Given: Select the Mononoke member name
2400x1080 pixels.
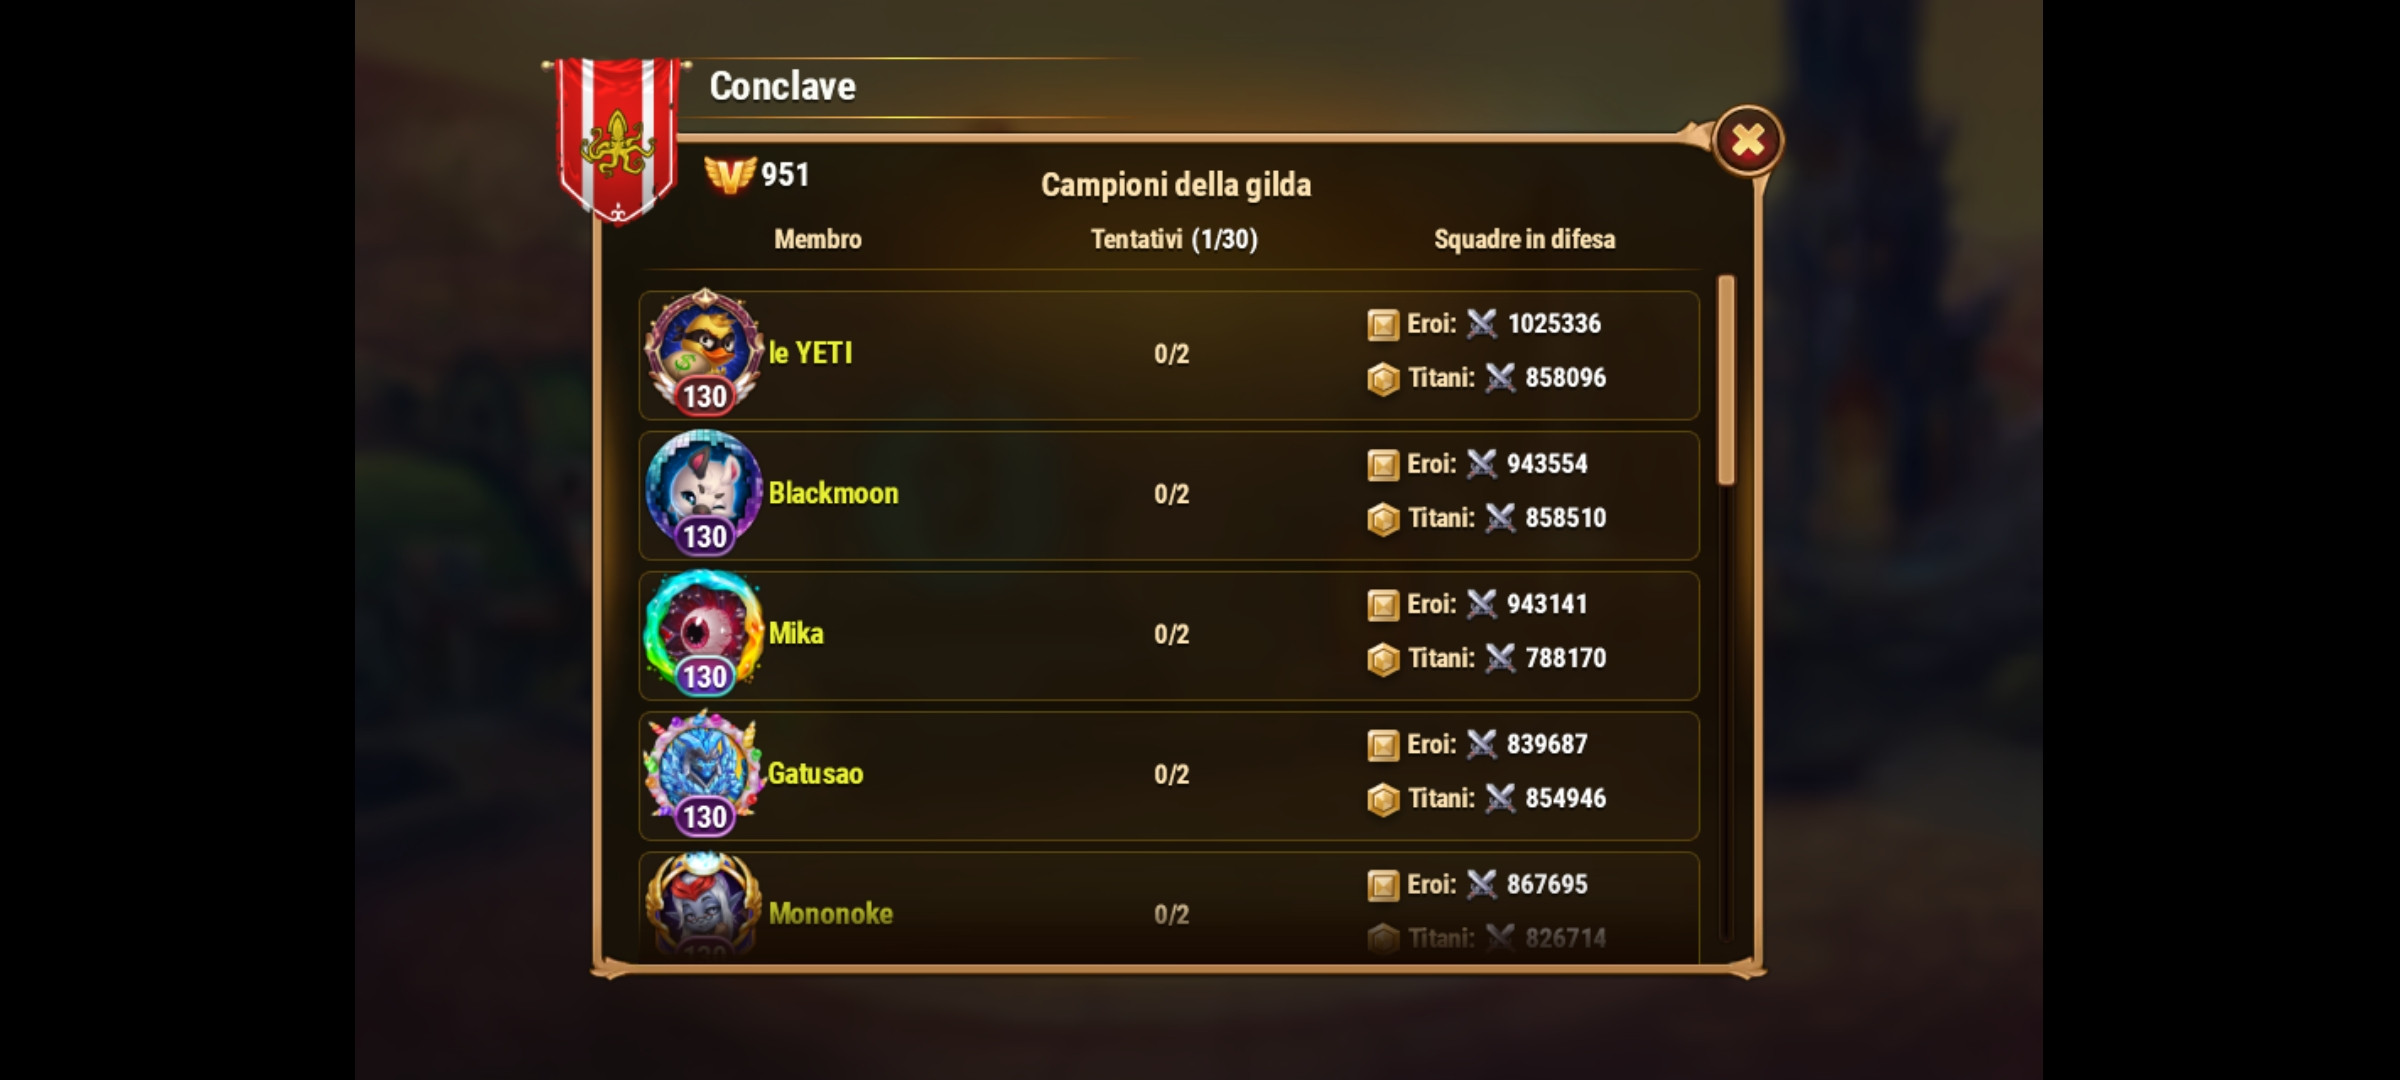Looking at the screenshot, I should coord(830,913).
